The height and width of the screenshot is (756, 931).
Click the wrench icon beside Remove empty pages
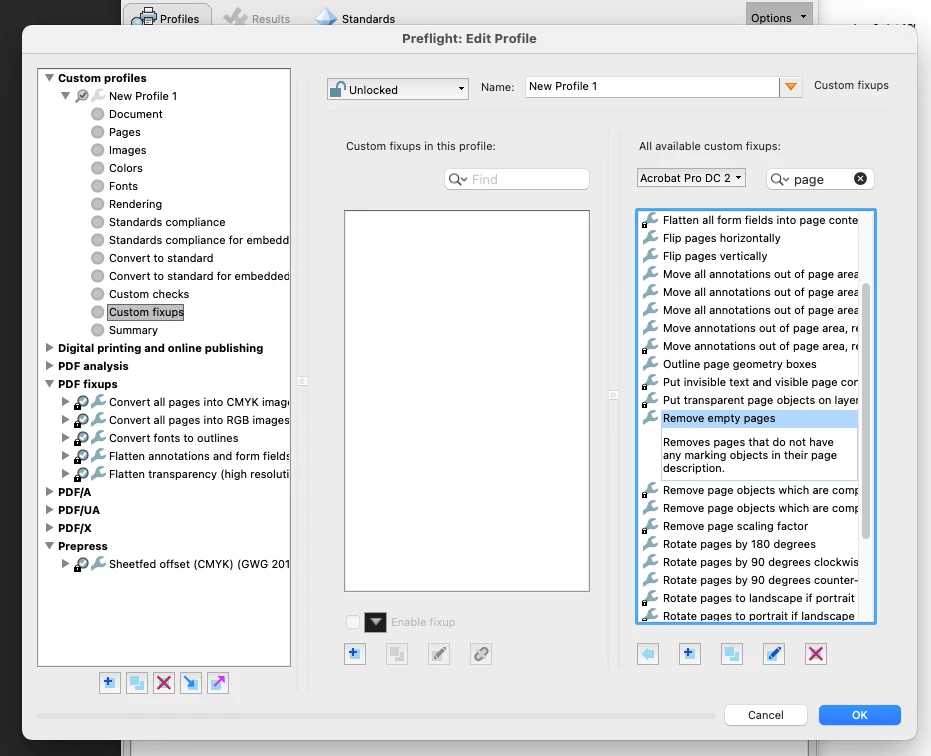point(650,418)
